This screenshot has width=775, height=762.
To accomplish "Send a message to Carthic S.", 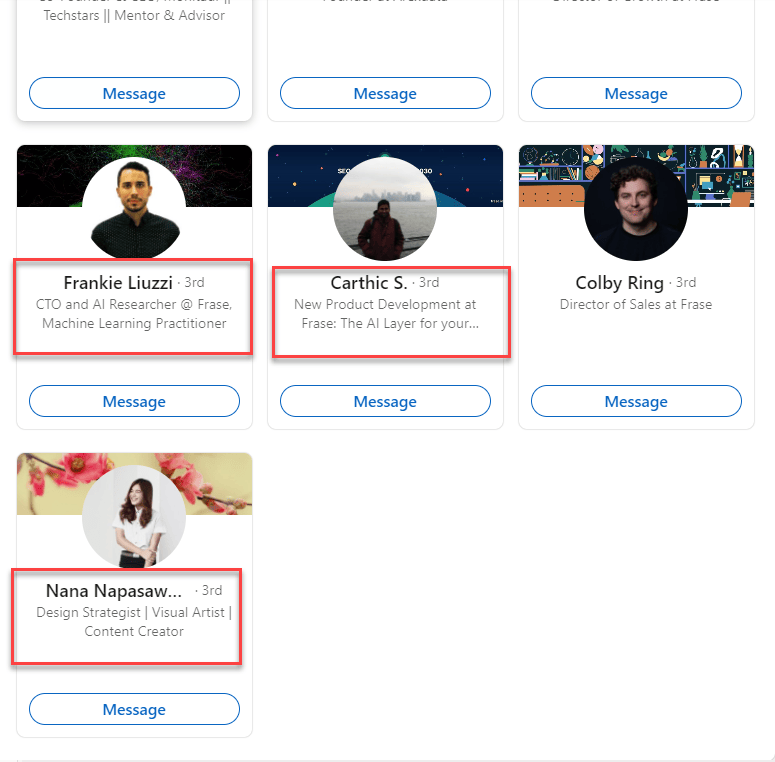I will point(385,401).
